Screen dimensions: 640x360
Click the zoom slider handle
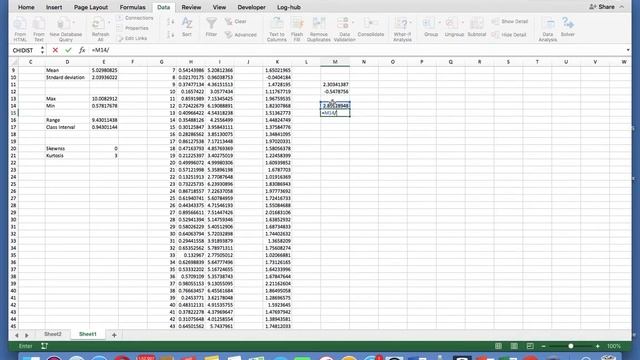[571, 346]
